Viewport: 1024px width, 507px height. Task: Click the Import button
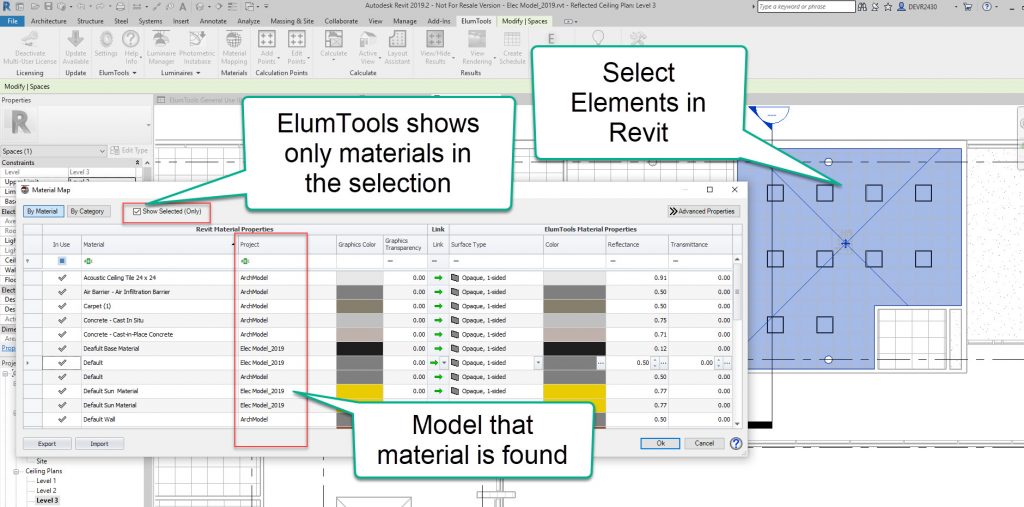99,444
